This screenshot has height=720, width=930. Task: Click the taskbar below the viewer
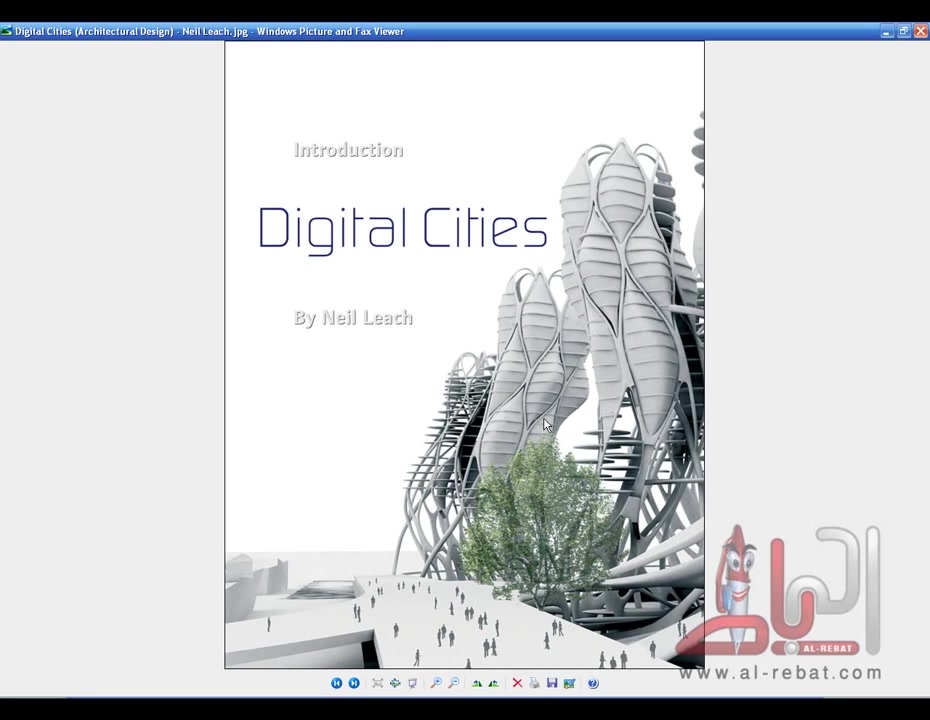coord(465,712)
